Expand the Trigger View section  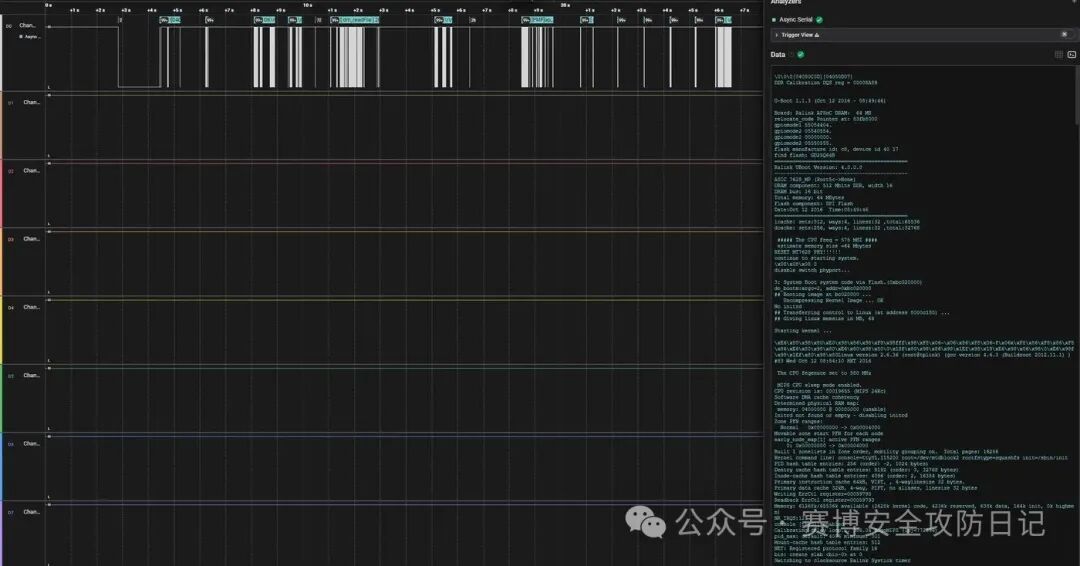click(x=777, y=35)
